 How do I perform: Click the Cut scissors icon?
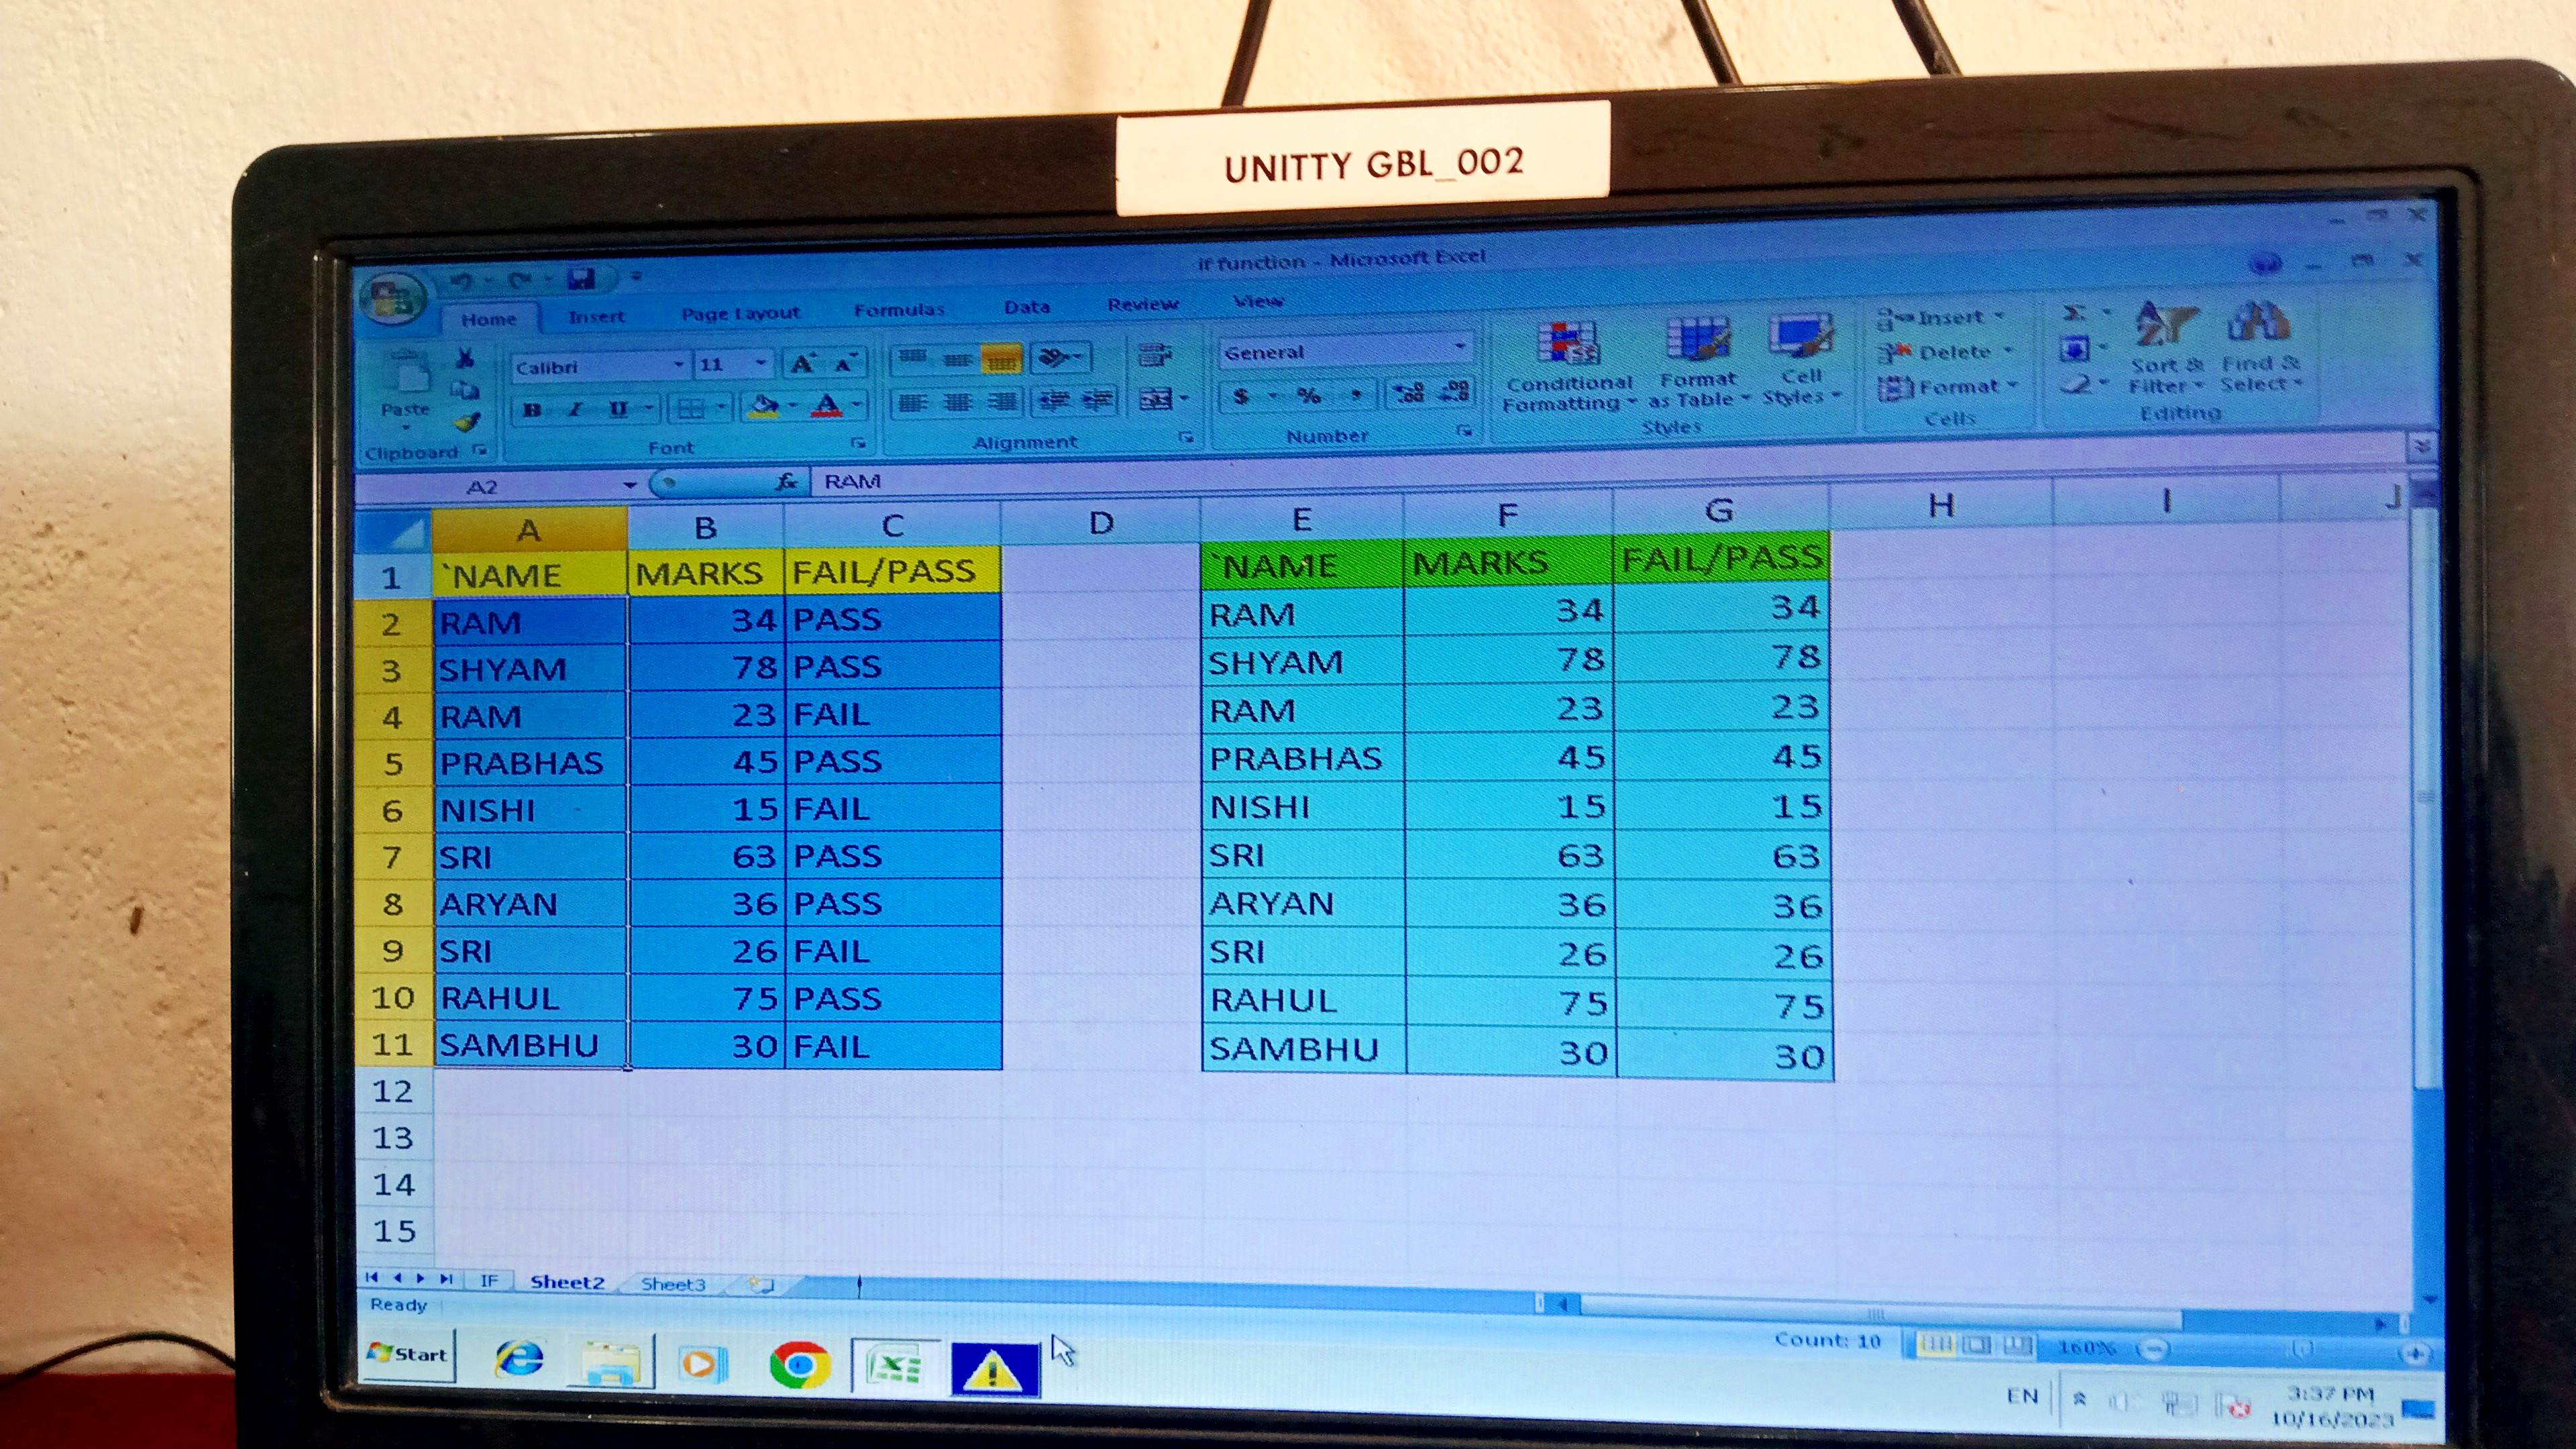[465, 357]
